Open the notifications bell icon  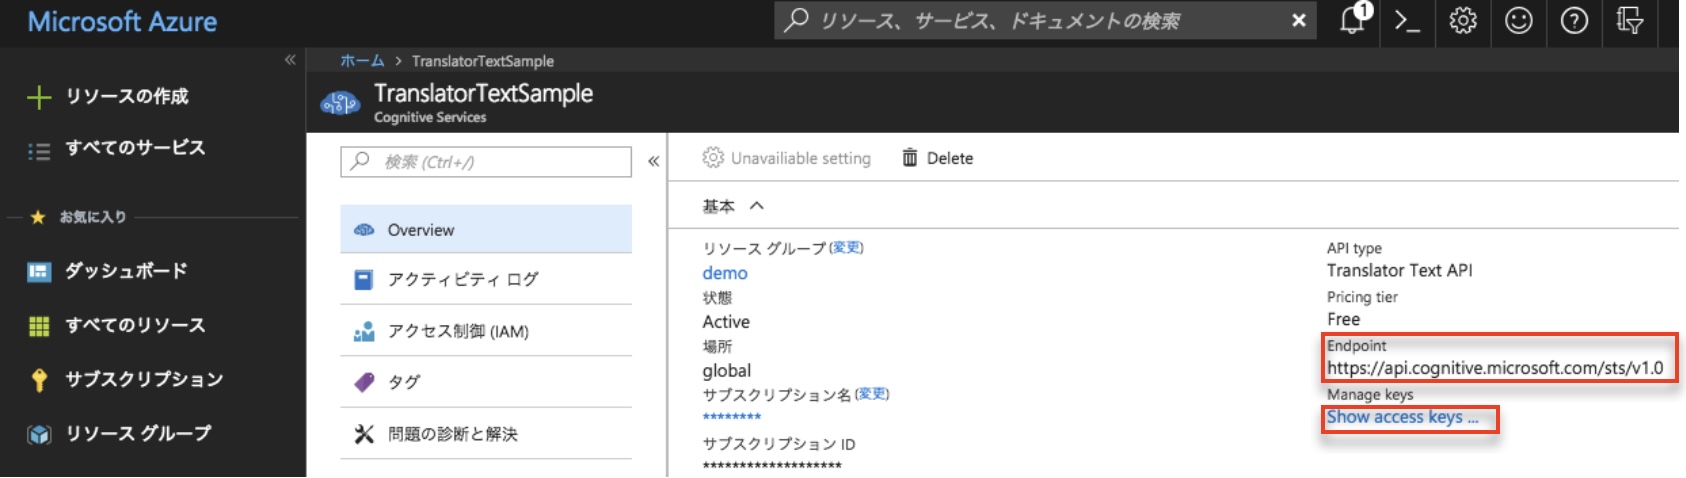pyautogui.click(x=1353, y=20)
